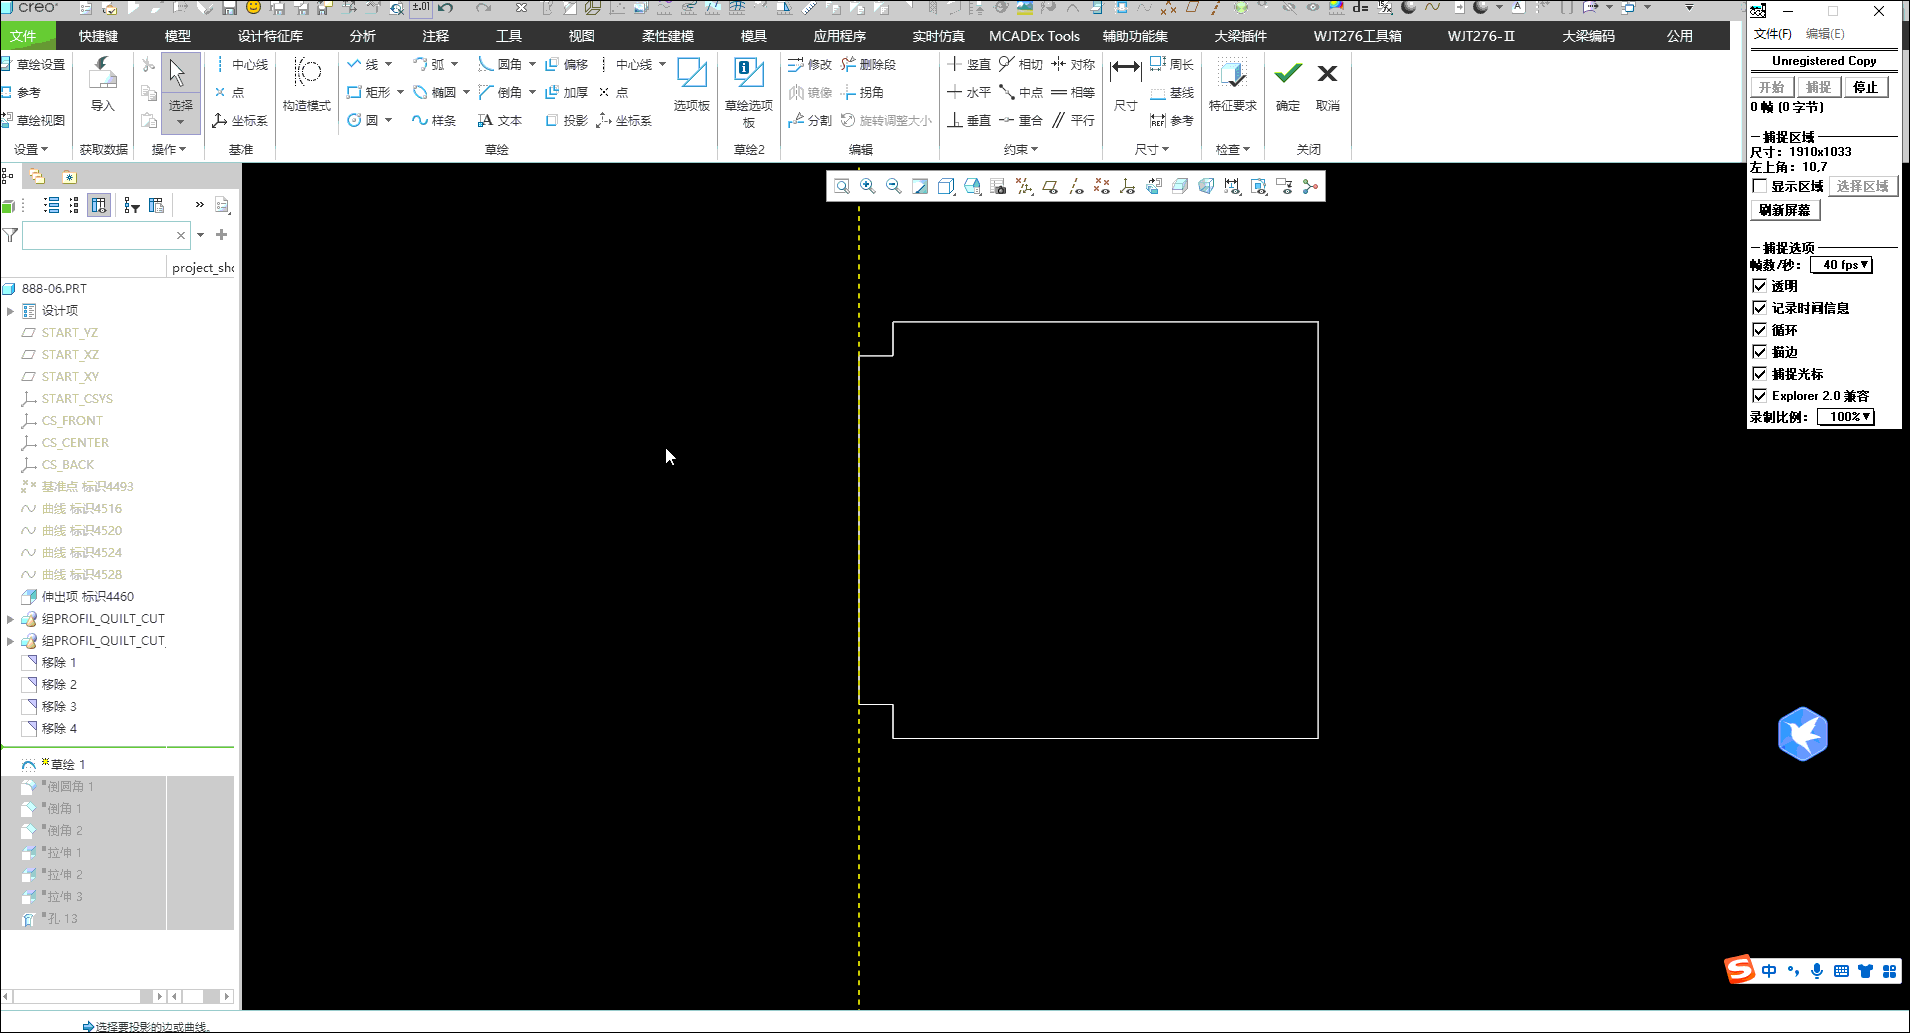Open the Line (线) tool dropdown arrow
The image size is (1910, 1033).
389,64
